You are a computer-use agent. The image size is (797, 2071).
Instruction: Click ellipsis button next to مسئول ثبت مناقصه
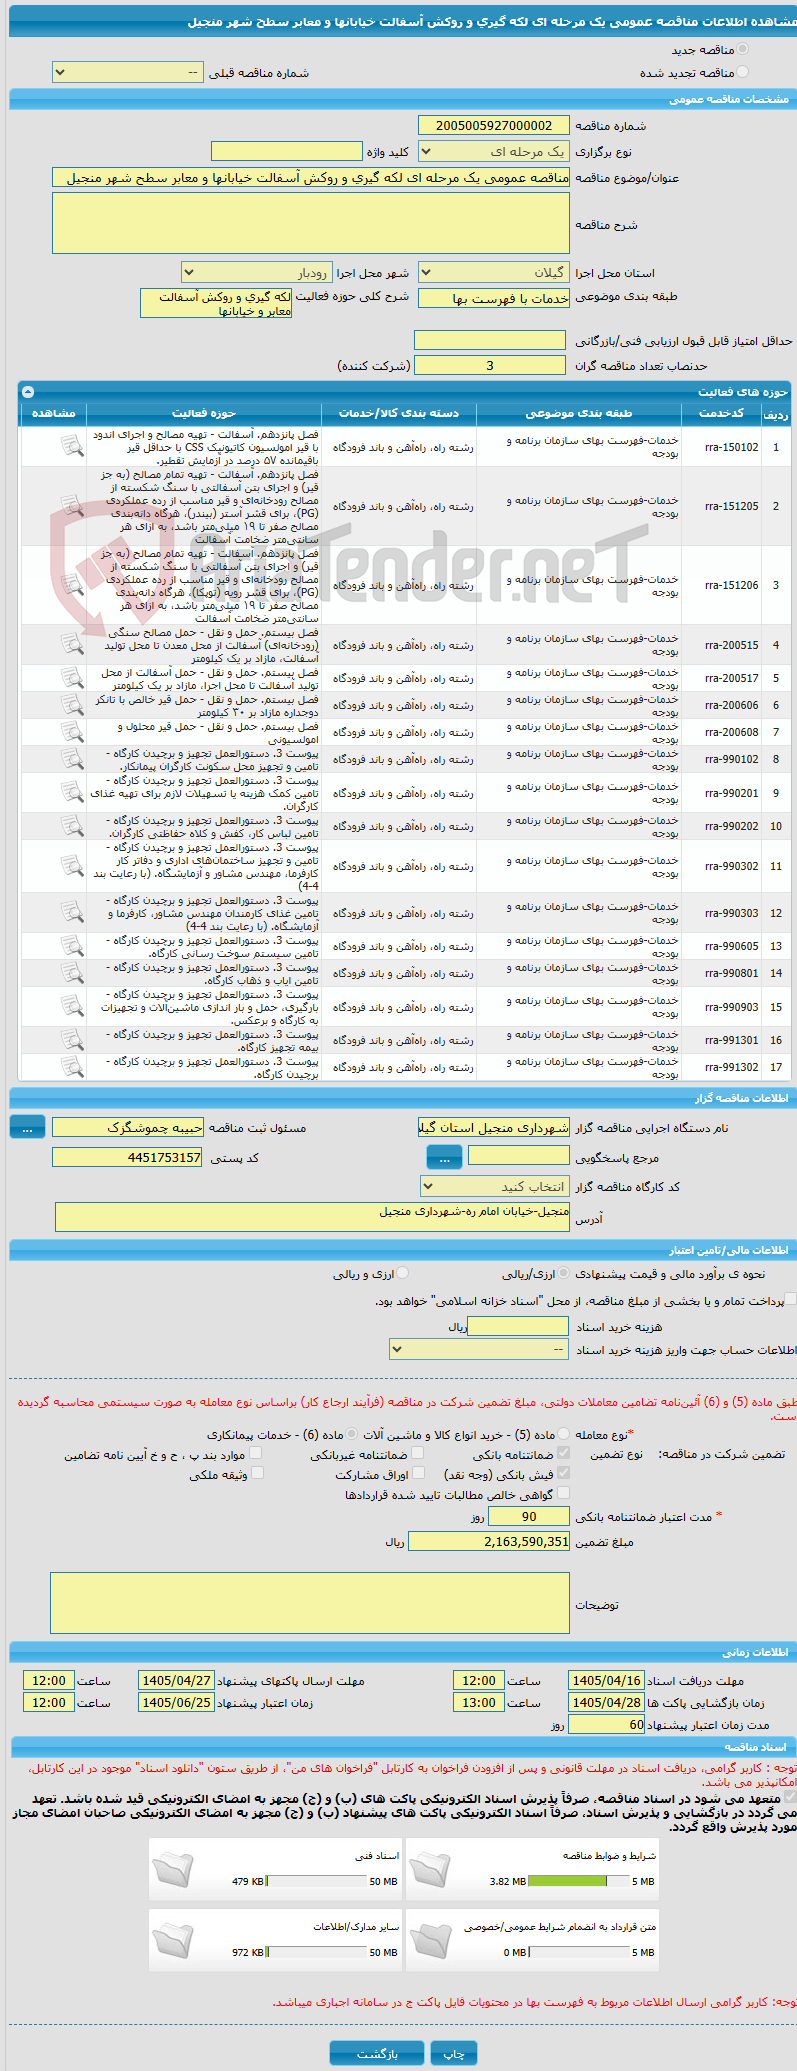point(27,1128)
